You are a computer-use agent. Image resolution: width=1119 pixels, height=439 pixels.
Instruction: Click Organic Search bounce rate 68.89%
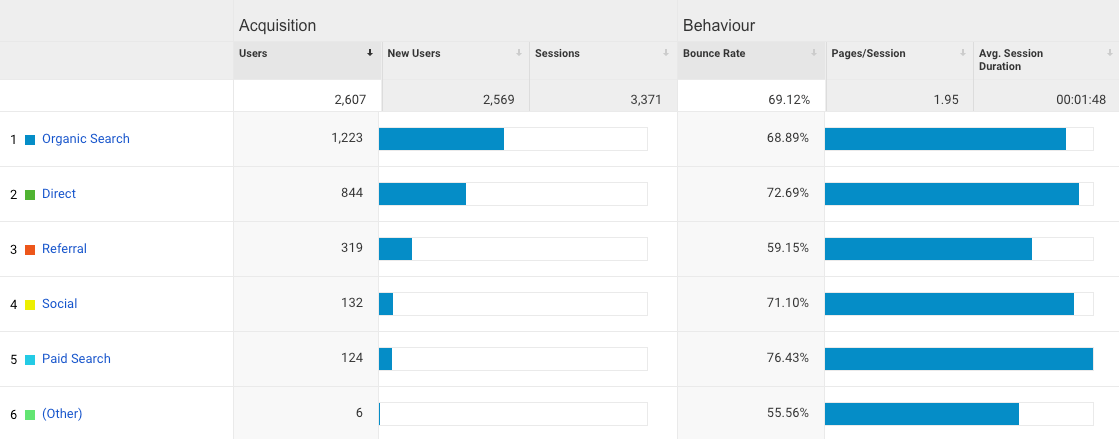pyautogui.click(x=788, y=138)
